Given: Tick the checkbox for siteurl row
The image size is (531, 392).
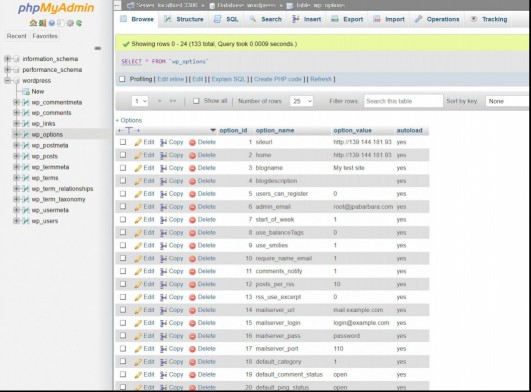Looking at the screenshot, I should [x=123, y=142].
